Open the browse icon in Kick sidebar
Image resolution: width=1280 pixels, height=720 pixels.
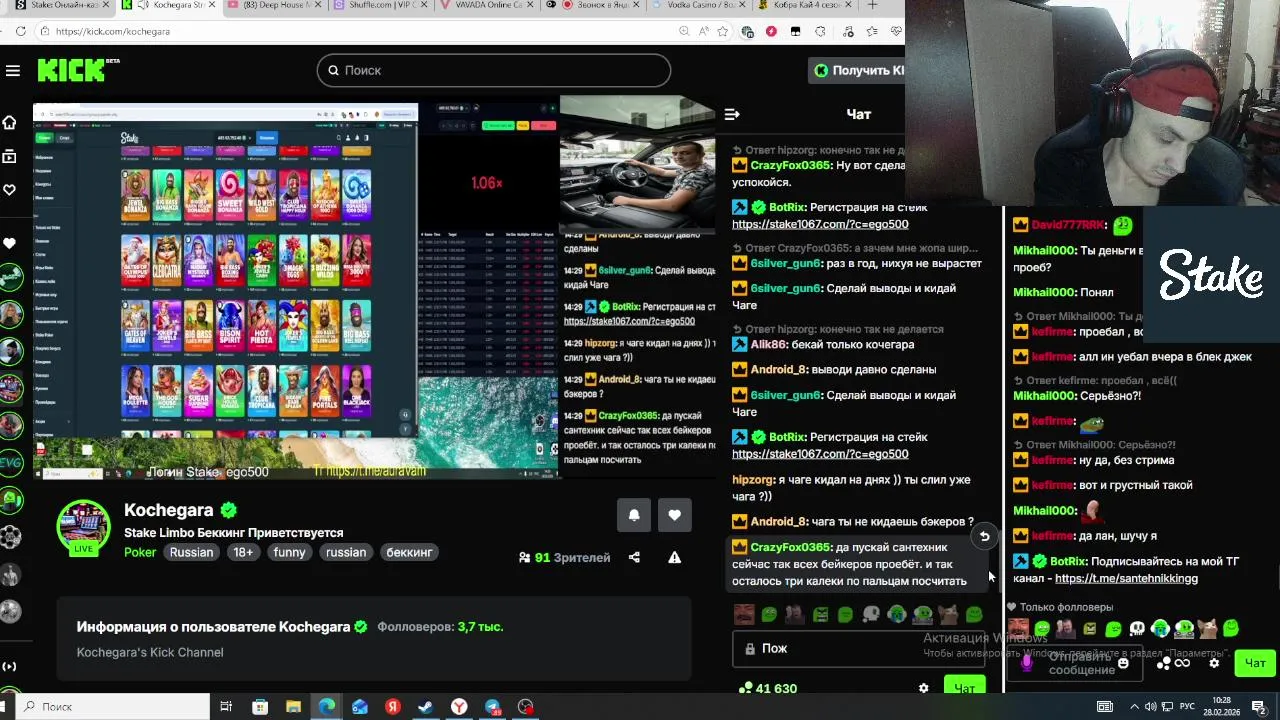tap(10, 156)
